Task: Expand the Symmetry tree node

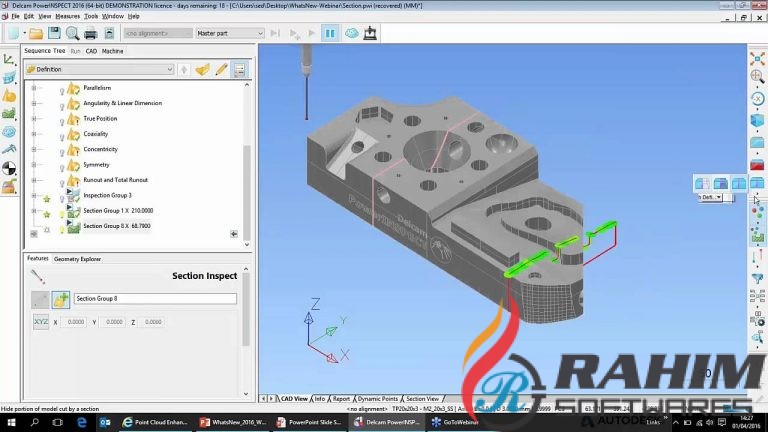Action: tap(34, 165)
